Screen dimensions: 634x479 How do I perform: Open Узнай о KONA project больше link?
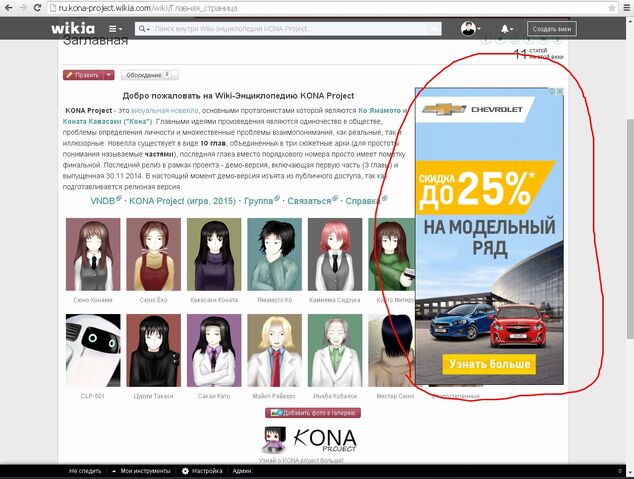click(x=301, y=460)
